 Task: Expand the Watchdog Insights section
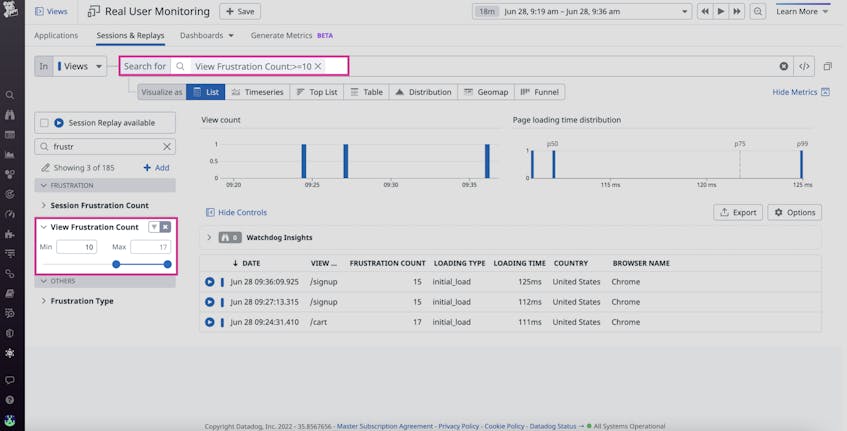tap(209, 237)
